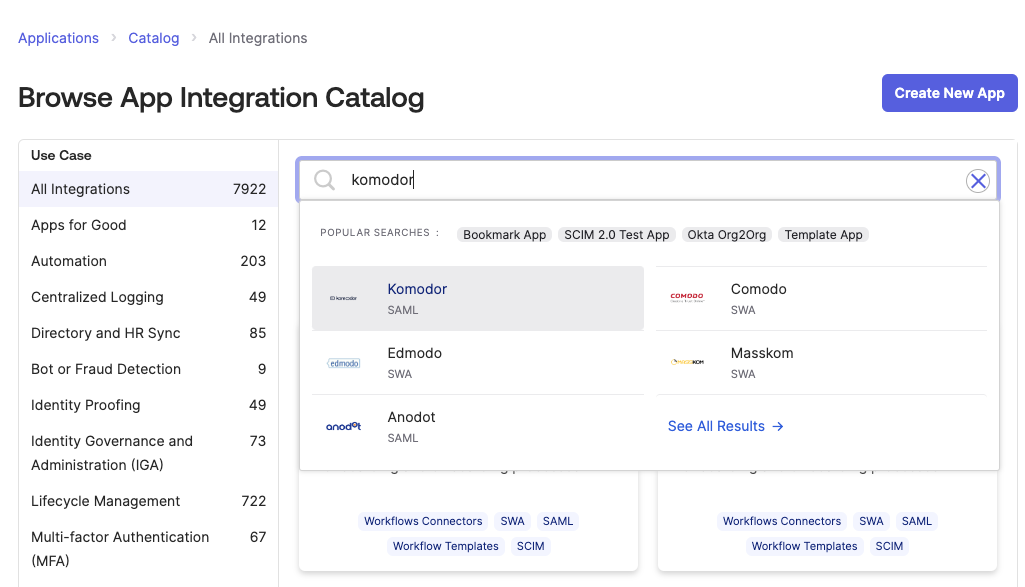This screenshot has width=1025, height=587.
Task: Click the Anodot logo icon
Action: [x=344, y=426]
